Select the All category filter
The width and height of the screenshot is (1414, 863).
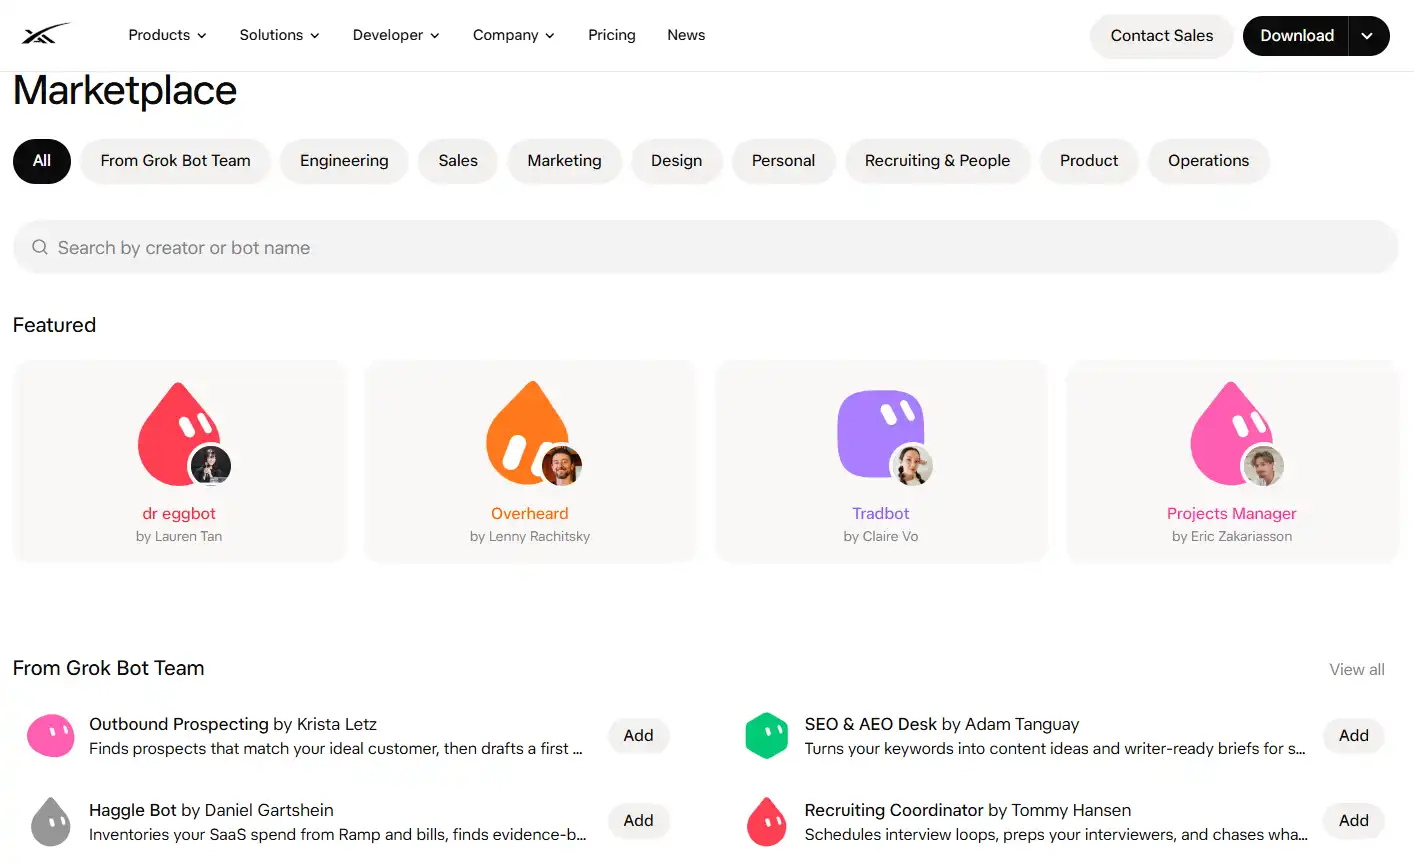click(42, 161)
